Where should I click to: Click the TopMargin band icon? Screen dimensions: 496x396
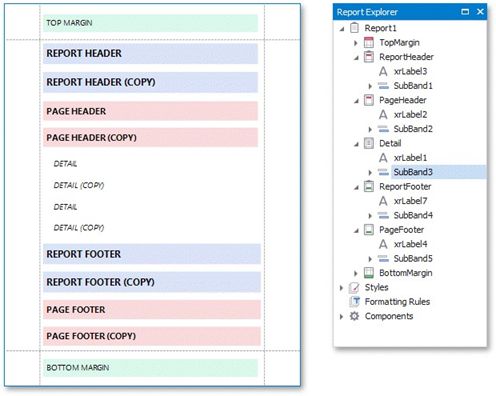pyautogui.click(x=369, y=42)
